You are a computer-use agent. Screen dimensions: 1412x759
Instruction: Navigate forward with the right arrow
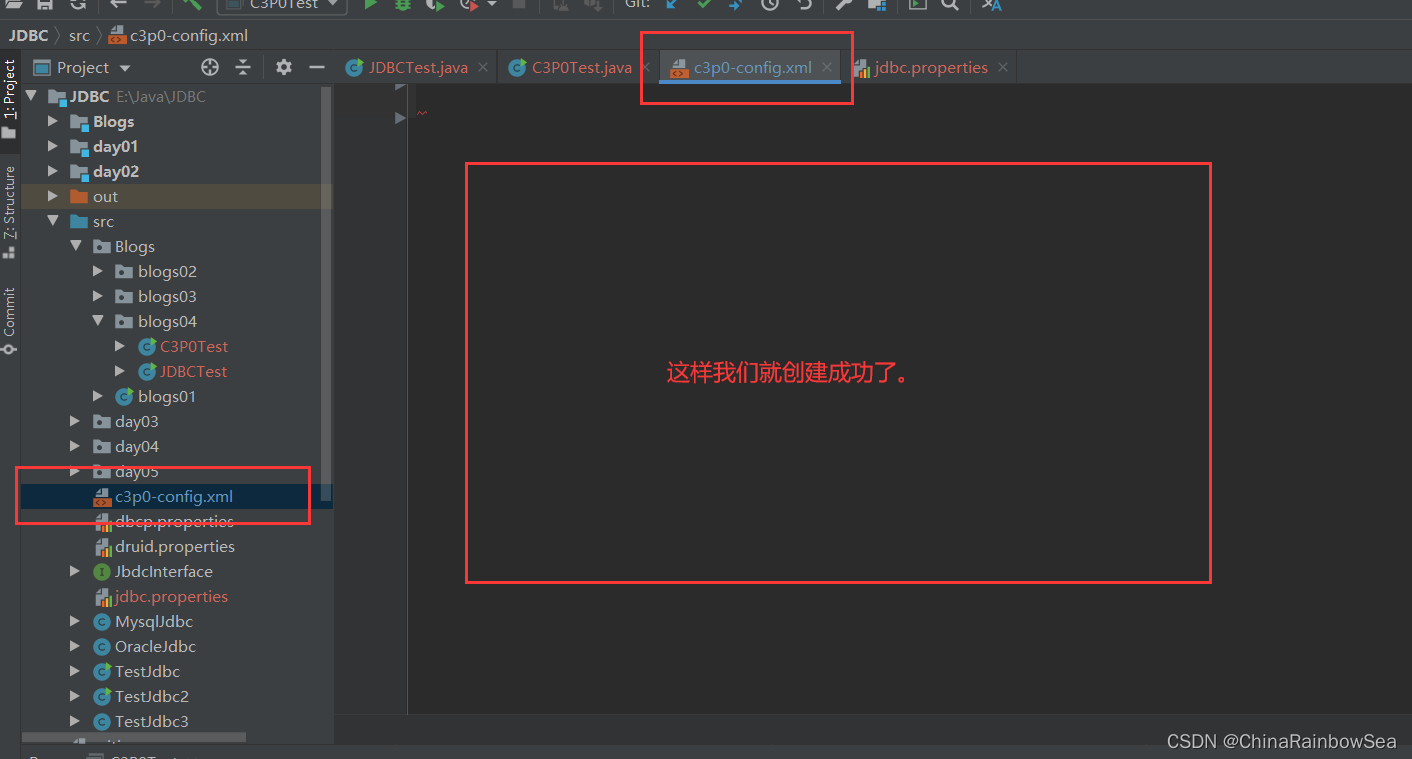coord(152,4)
